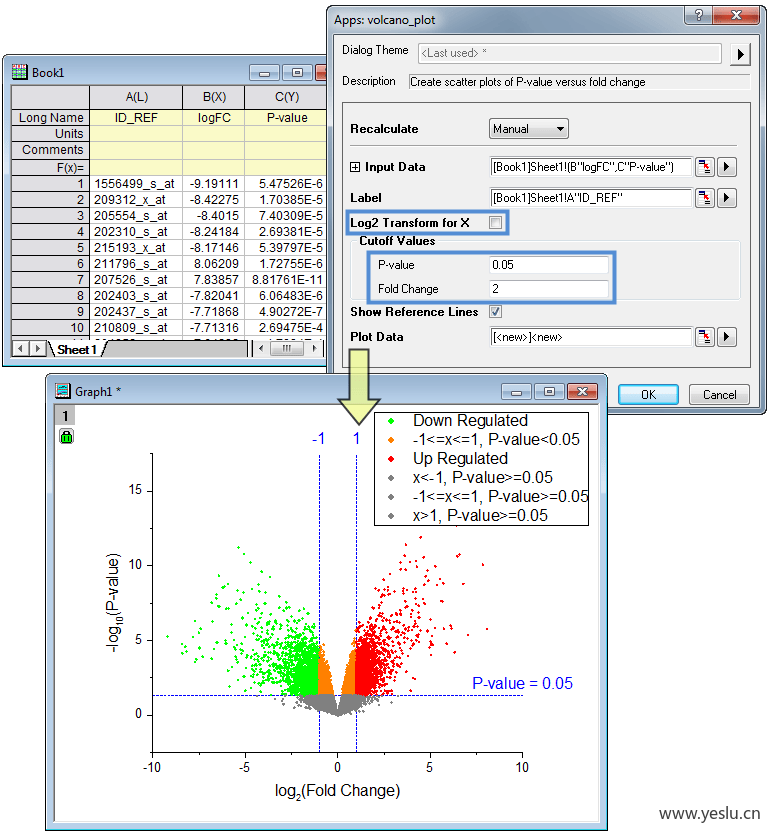Select layer 1 icon in Graph1
772x833 pixels.
(65, 416)
